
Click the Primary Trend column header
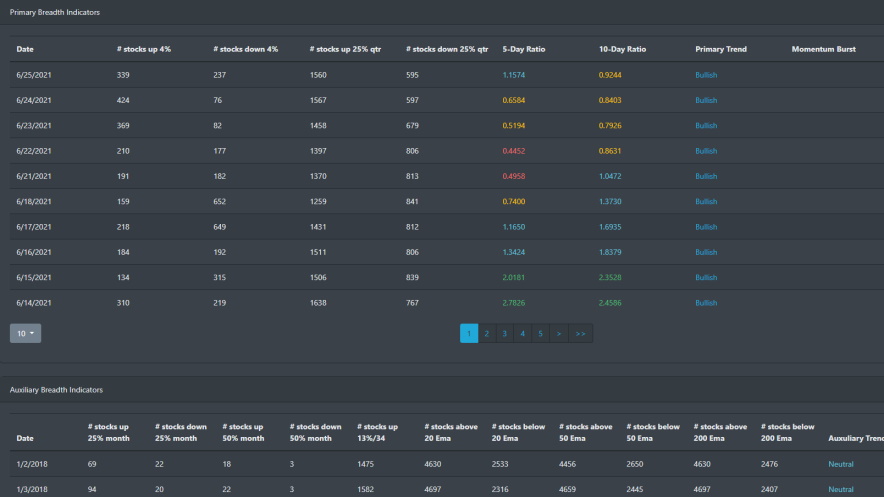pyautogui.click(x=721, y=49)
